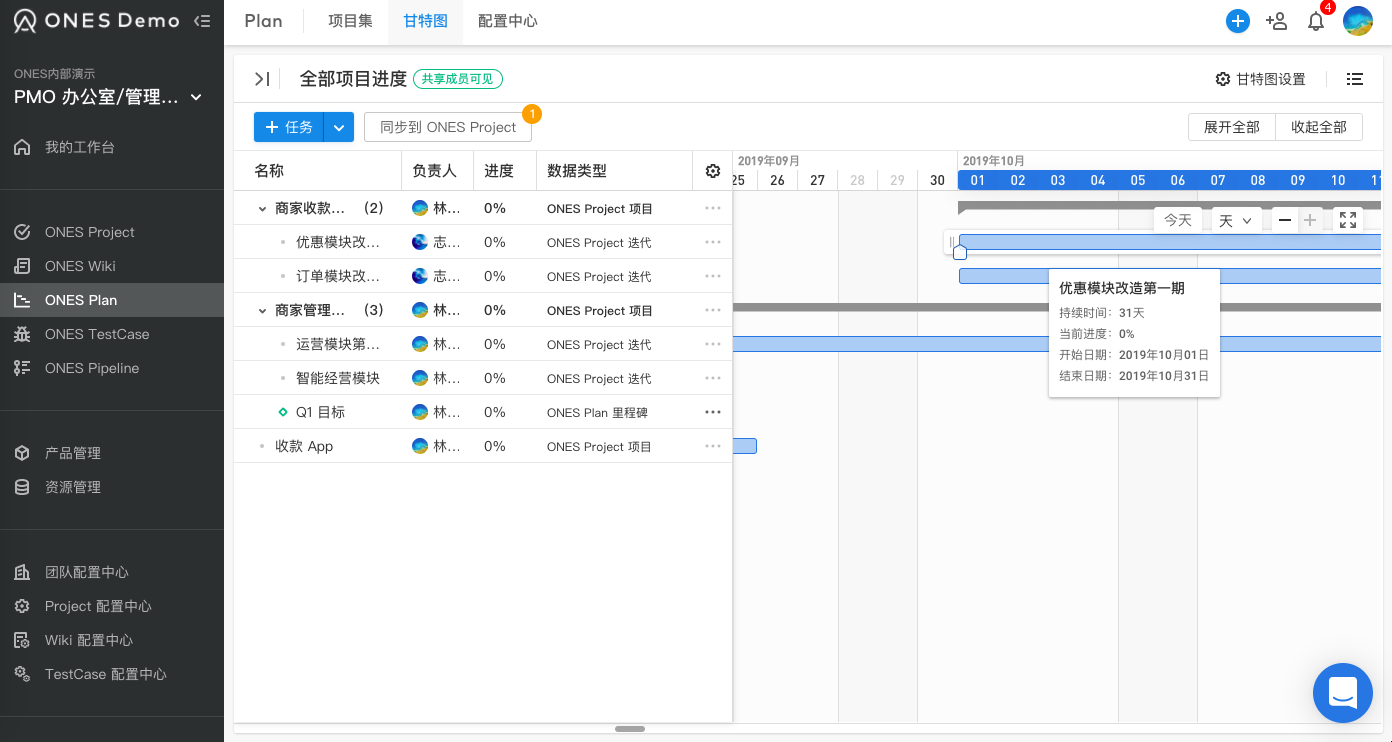Open more options for 商家管理 row
Image resolution: width=1392 pixels, height=742 pixels.
[x=713, y=310]
